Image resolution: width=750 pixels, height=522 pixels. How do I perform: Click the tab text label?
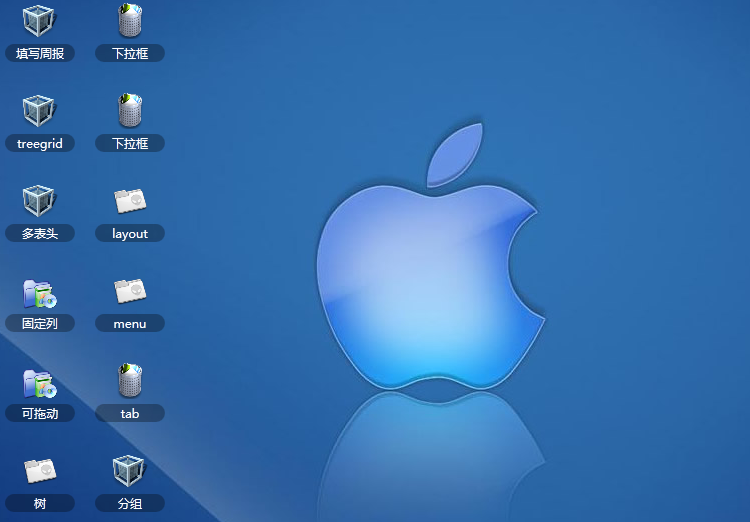130,413
